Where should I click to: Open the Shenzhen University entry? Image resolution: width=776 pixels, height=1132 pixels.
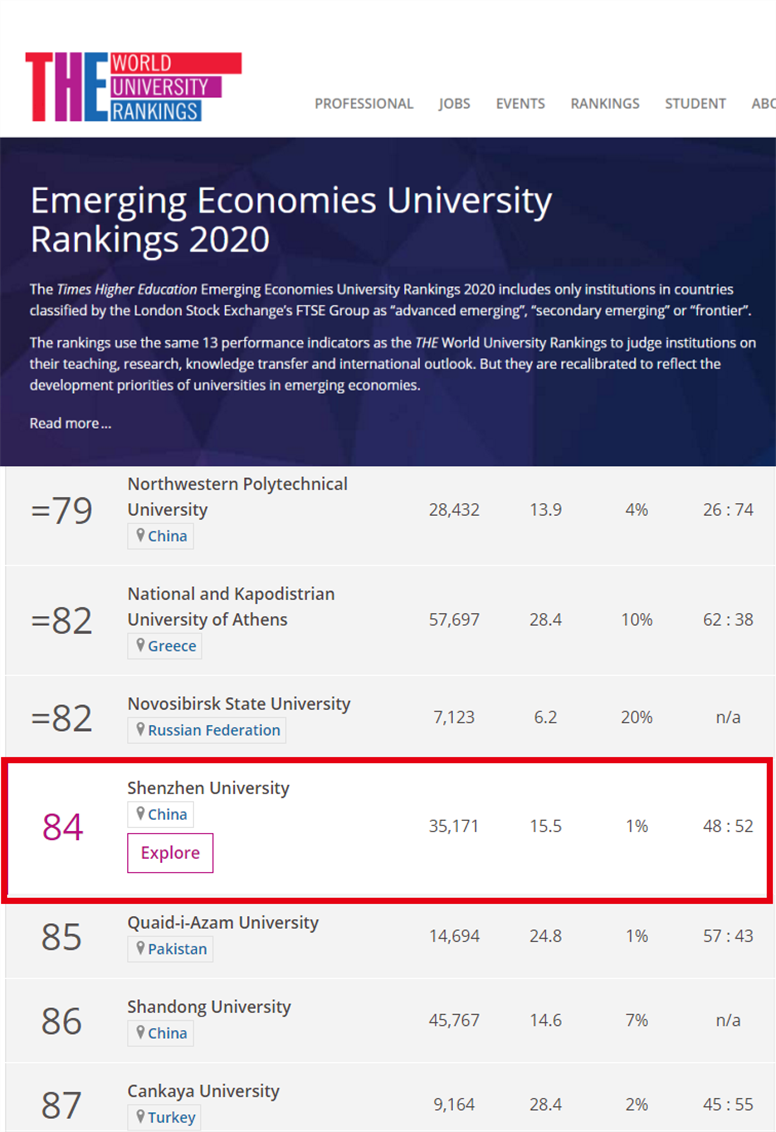tap(208, 788)
